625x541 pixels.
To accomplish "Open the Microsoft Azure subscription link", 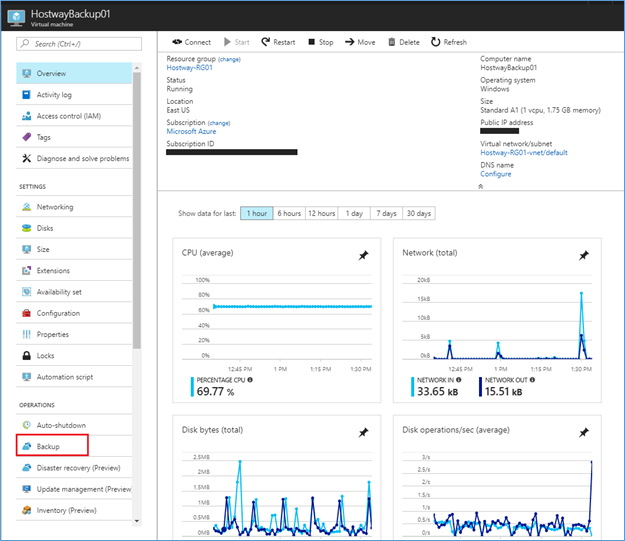I will pyautogui.click(x=191, y=132).
